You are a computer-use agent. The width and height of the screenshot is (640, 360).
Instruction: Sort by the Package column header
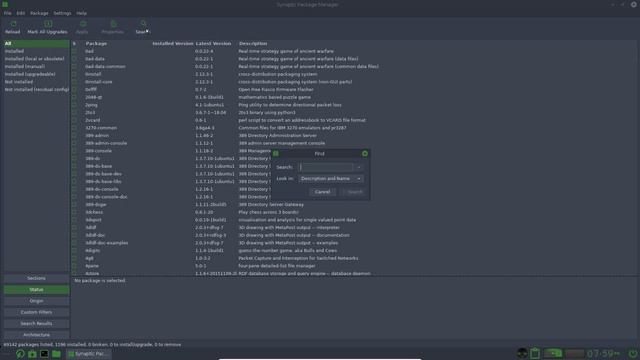pos(96,43)
